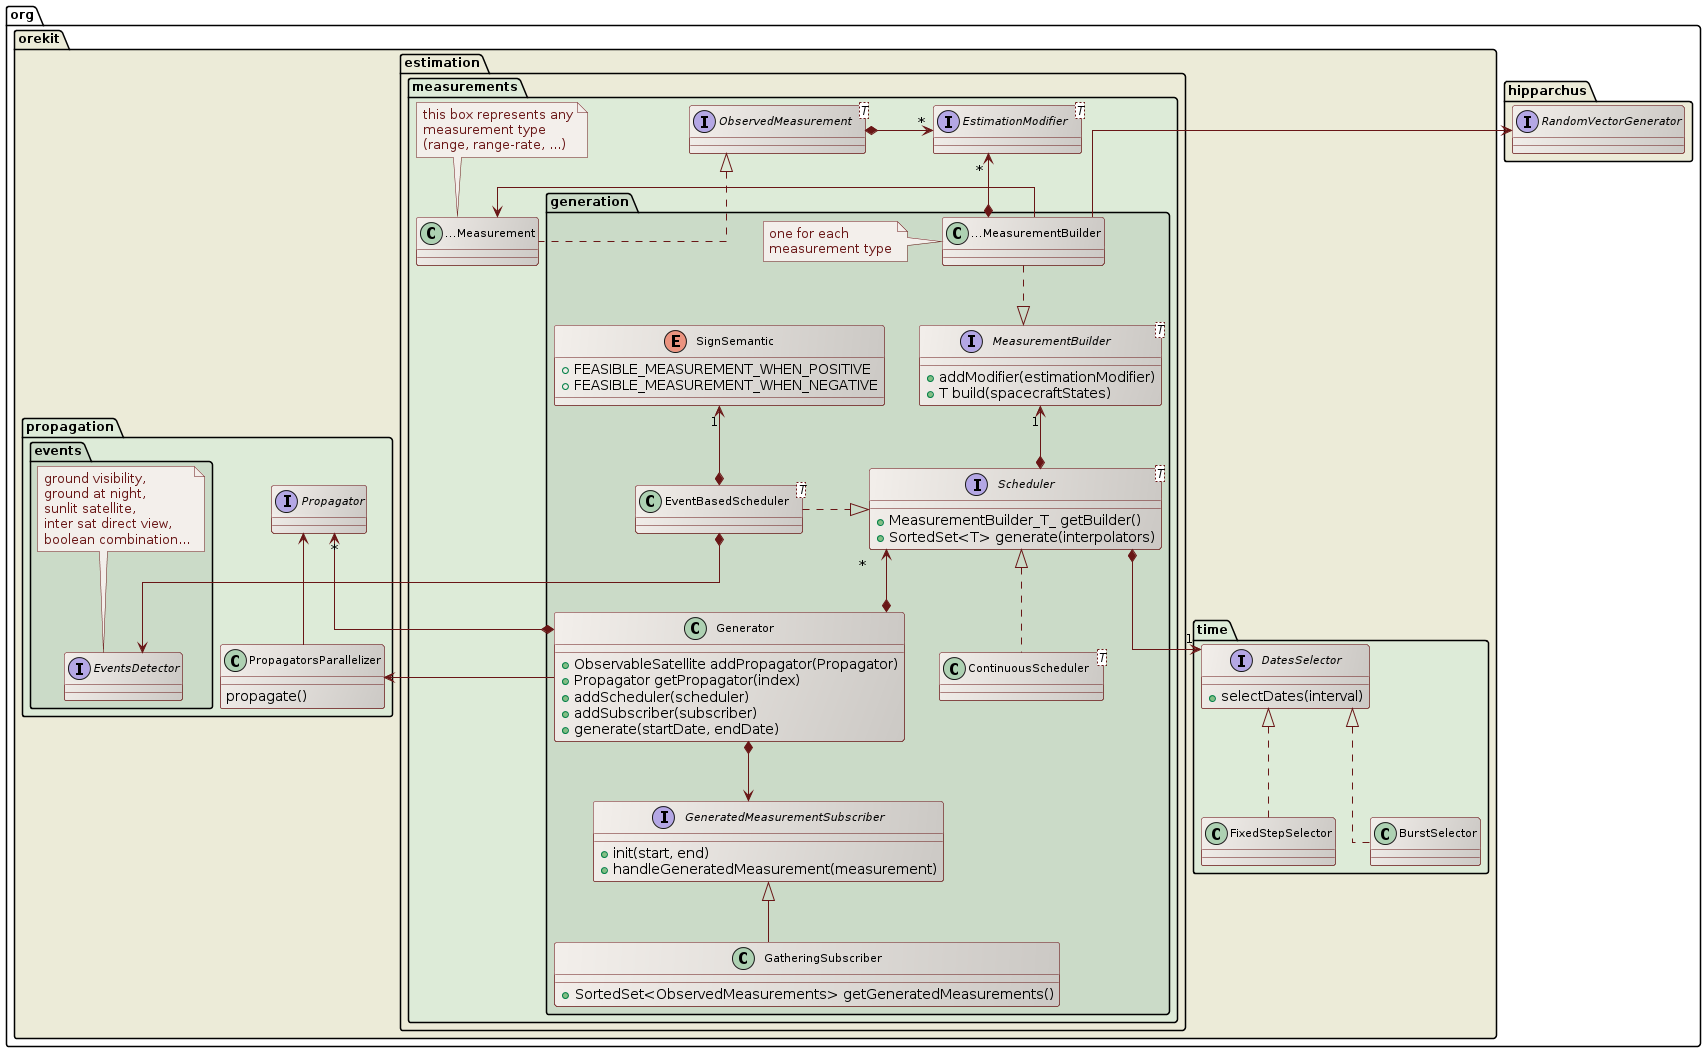Select the generic T box on ContinuousScheduler
This screenshot has width=1706, height=1052.
pos(1102,657)
